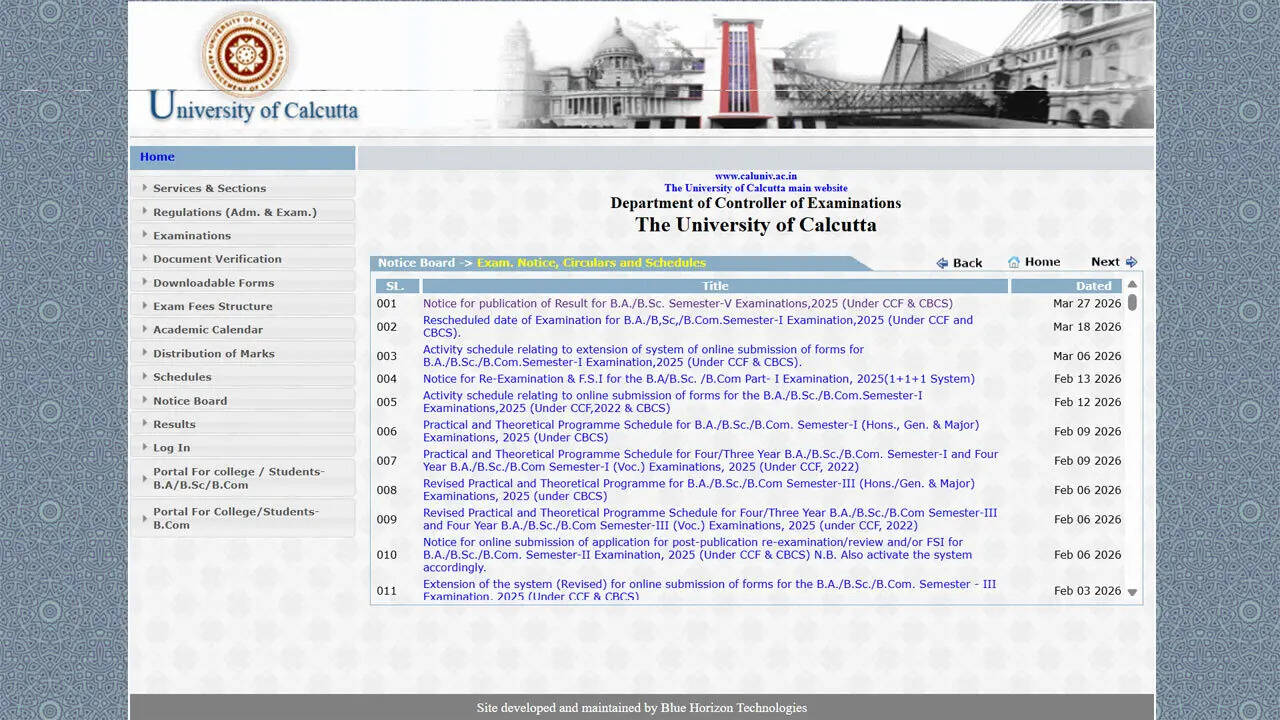Image resolution: width=1280 pixels, height=720 pixels.
Task: Click the scrollbar up arrow icon
Action: point(1131,285)
